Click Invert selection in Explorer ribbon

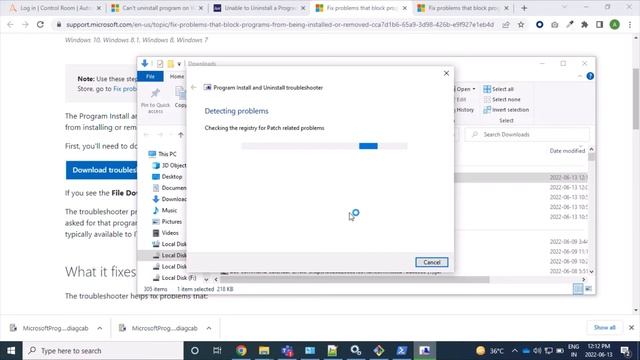pos(506,109)
